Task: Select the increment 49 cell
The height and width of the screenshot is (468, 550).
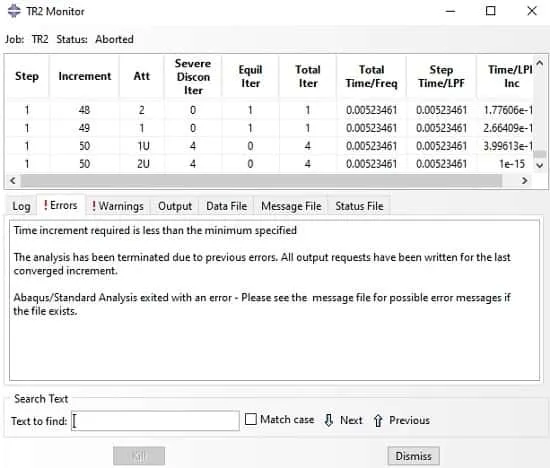Action: (84, 128)
